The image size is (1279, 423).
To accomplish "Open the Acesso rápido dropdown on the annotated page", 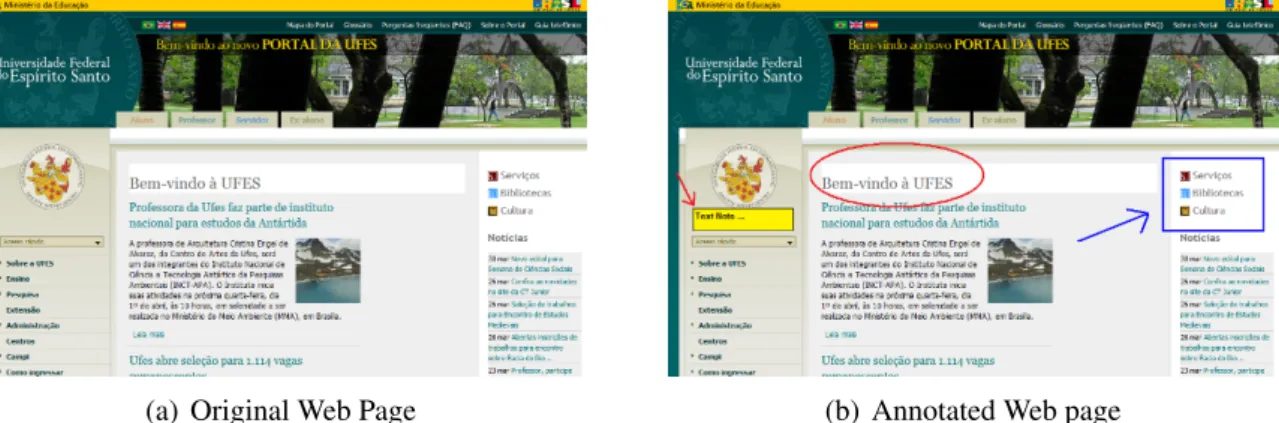I will click(x=745, y=241).
